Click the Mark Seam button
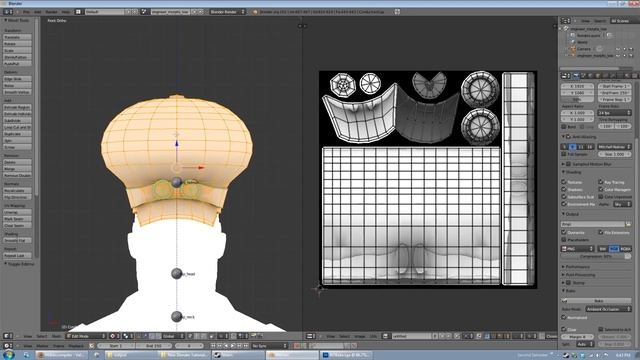Screen dimensions: 640x360 point(18,219)
